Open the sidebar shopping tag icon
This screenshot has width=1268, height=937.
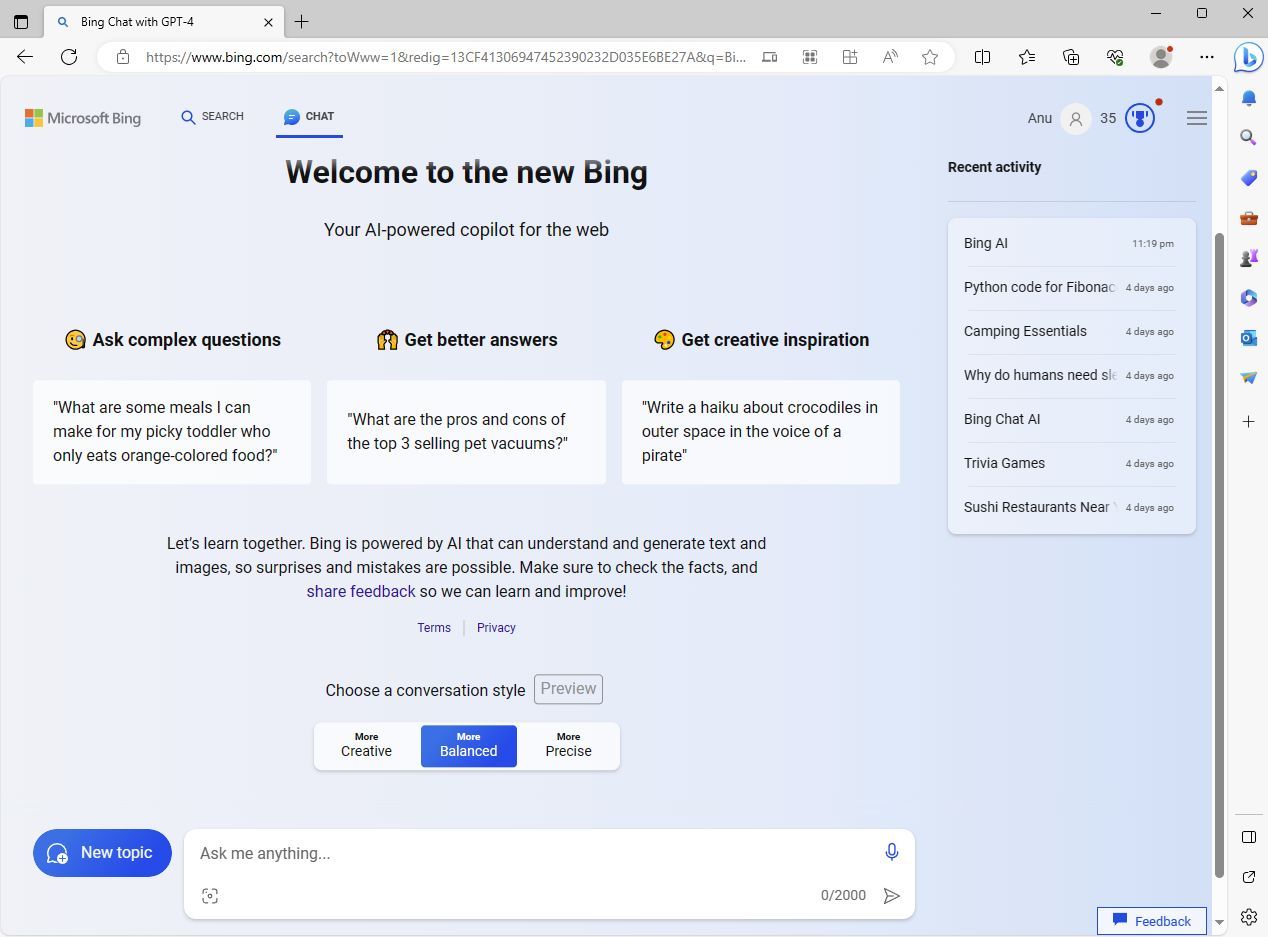[x=1248, y=178]
